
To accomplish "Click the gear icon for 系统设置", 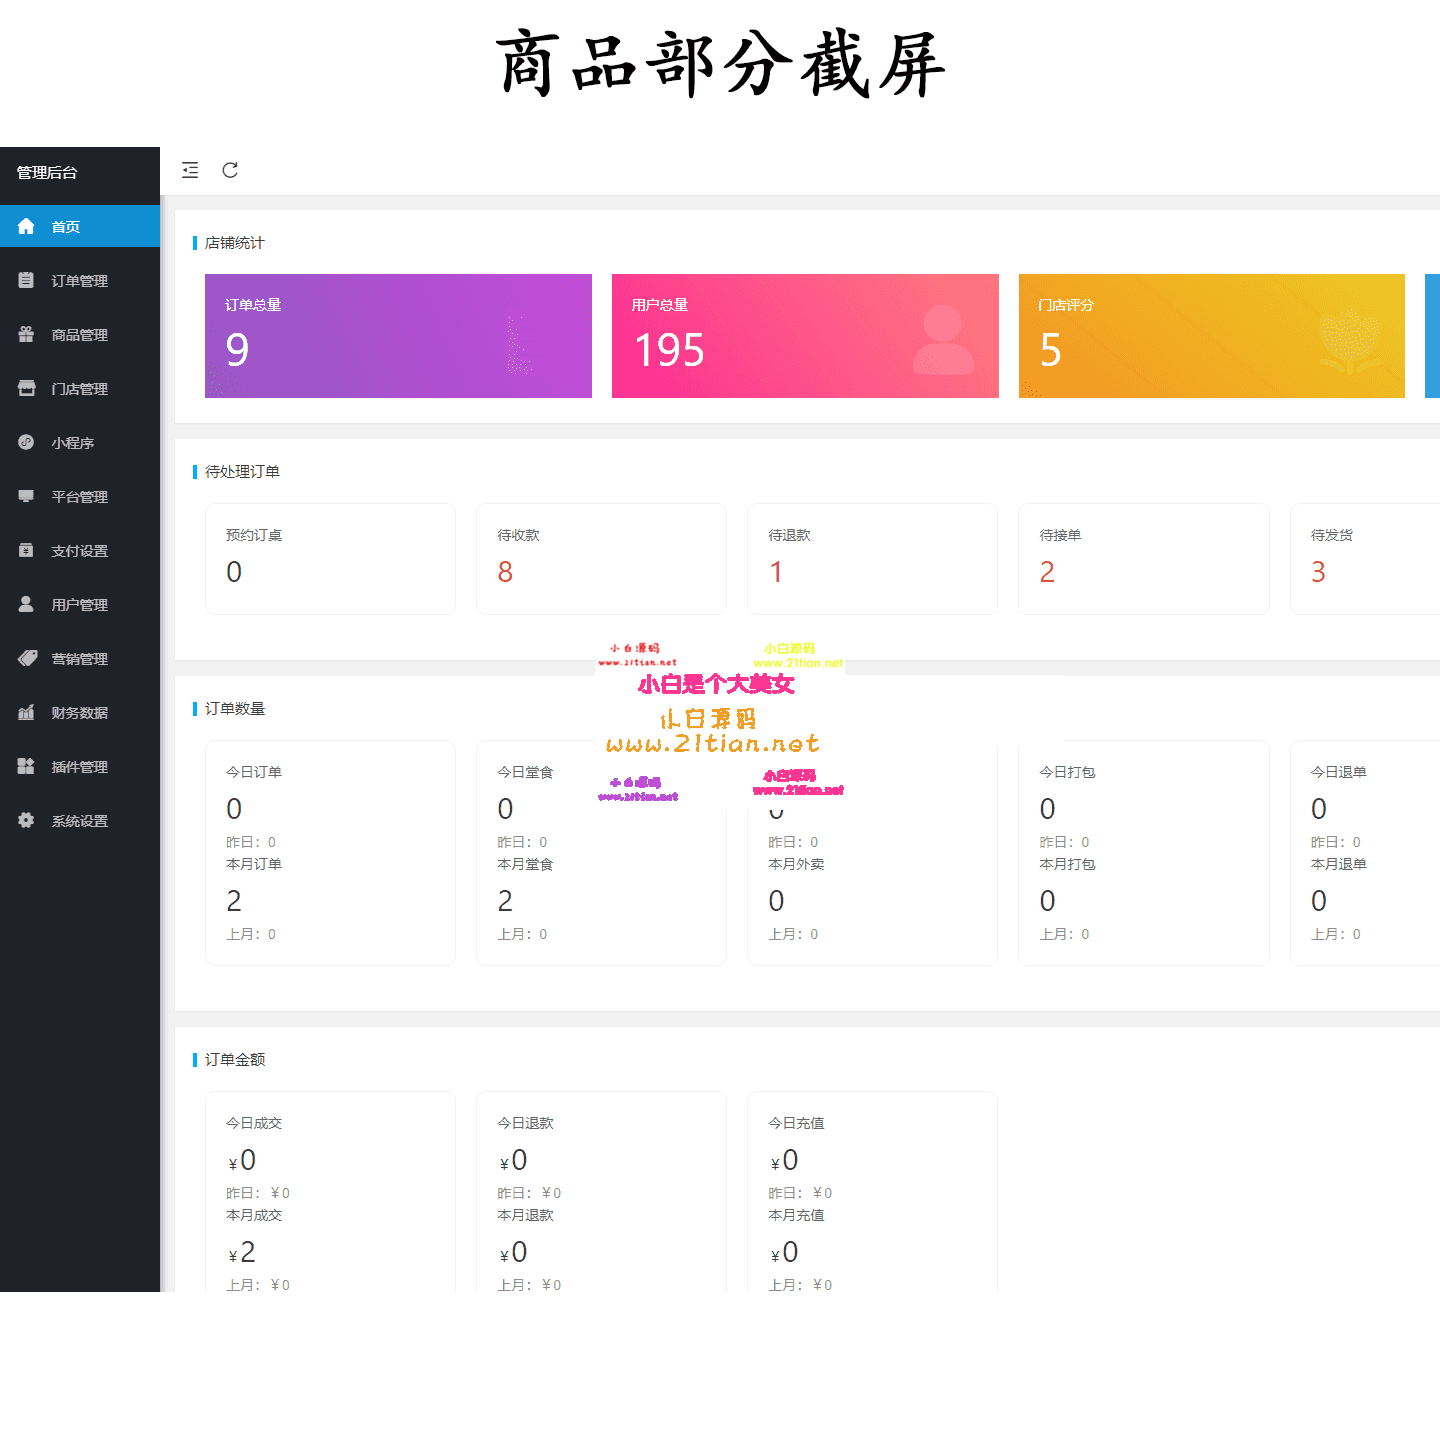I will 26,820.
